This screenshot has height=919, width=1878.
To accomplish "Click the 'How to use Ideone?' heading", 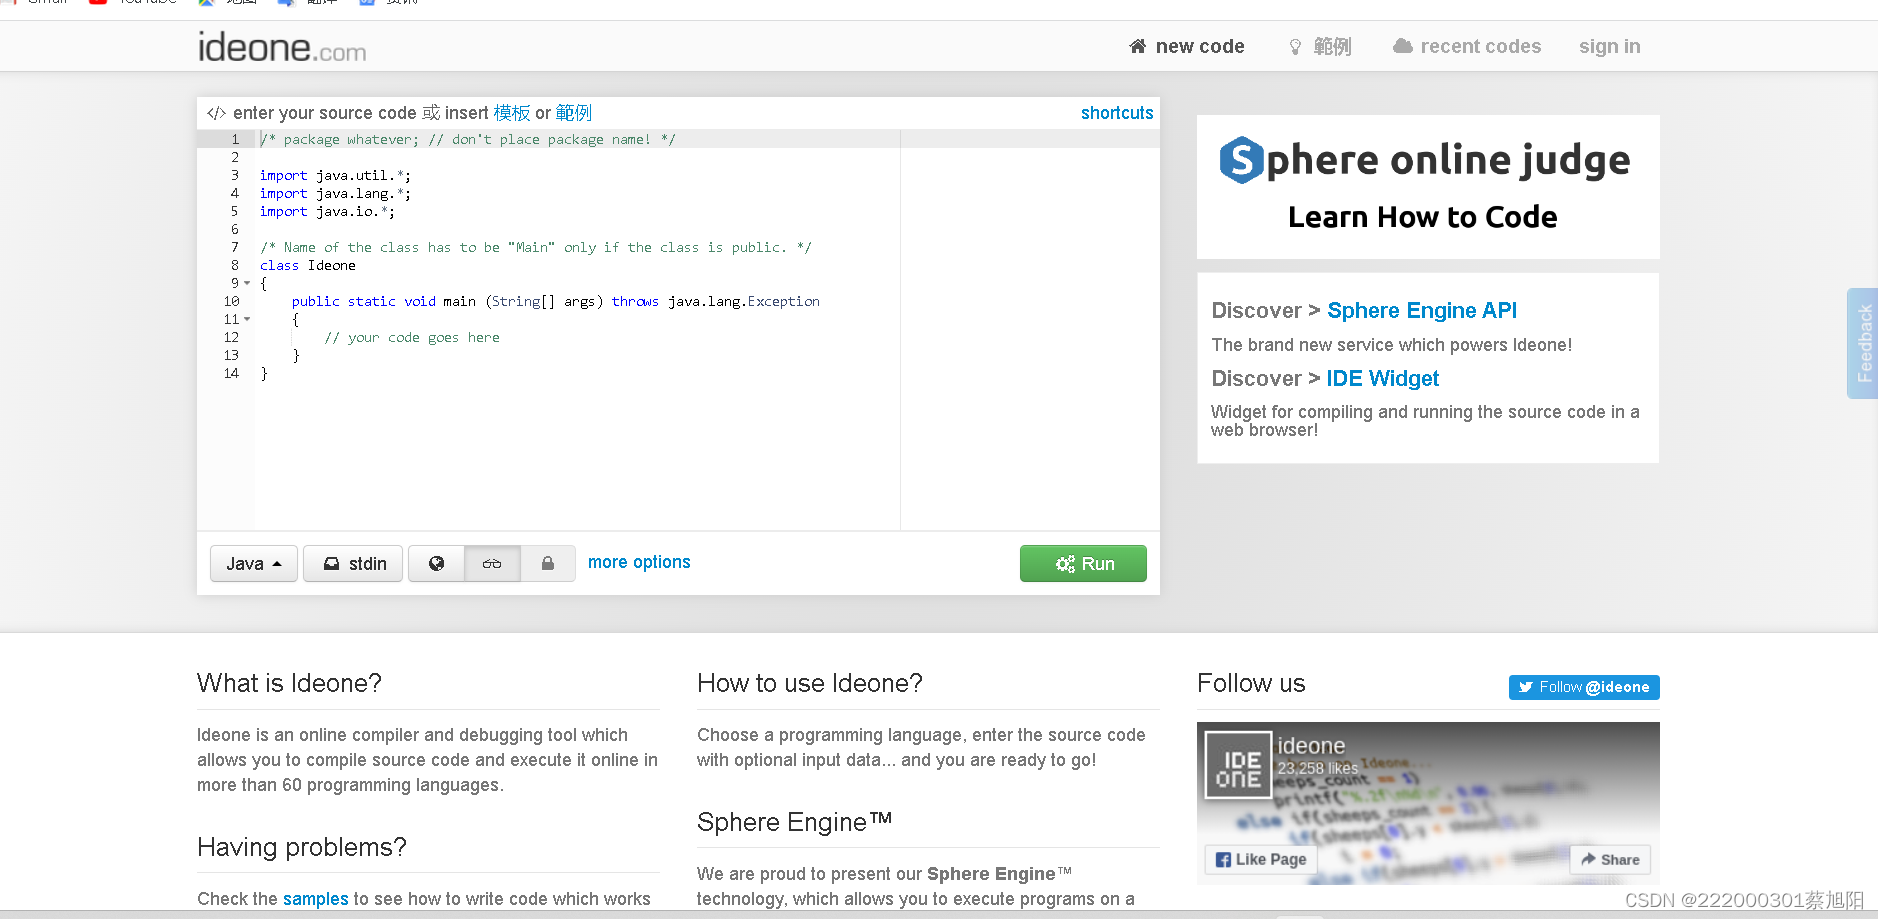I will [x=810, y=683].
